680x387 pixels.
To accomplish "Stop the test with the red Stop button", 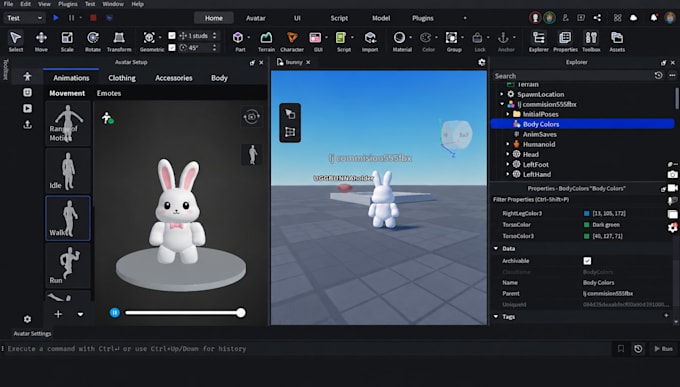I will pos(93,18).
